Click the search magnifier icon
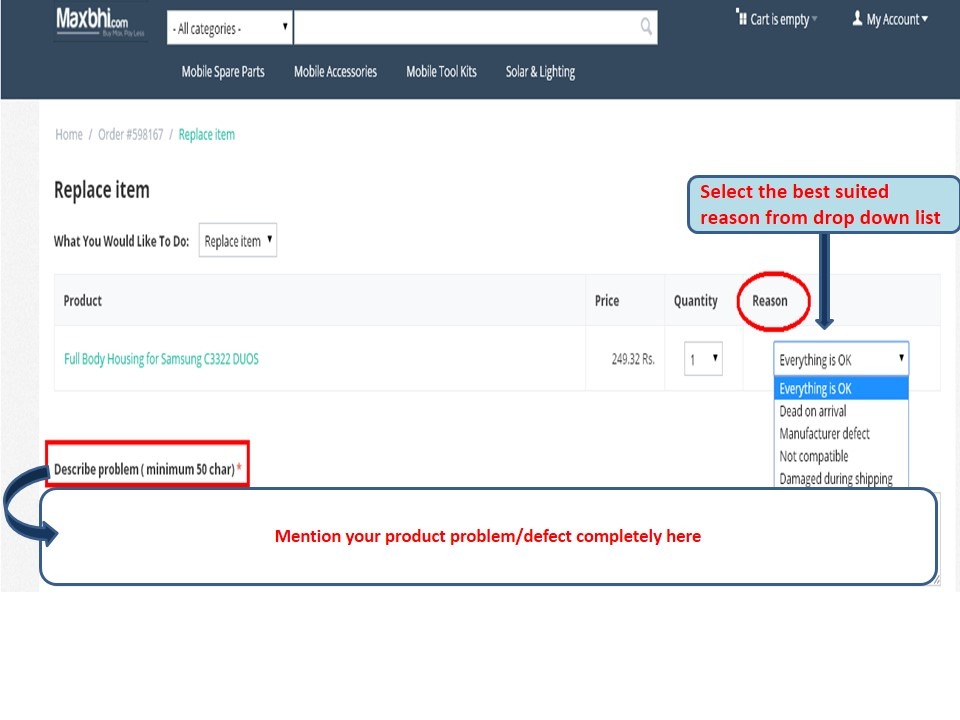The width and height of the screenshot is (960, 720). click(646, 27)
